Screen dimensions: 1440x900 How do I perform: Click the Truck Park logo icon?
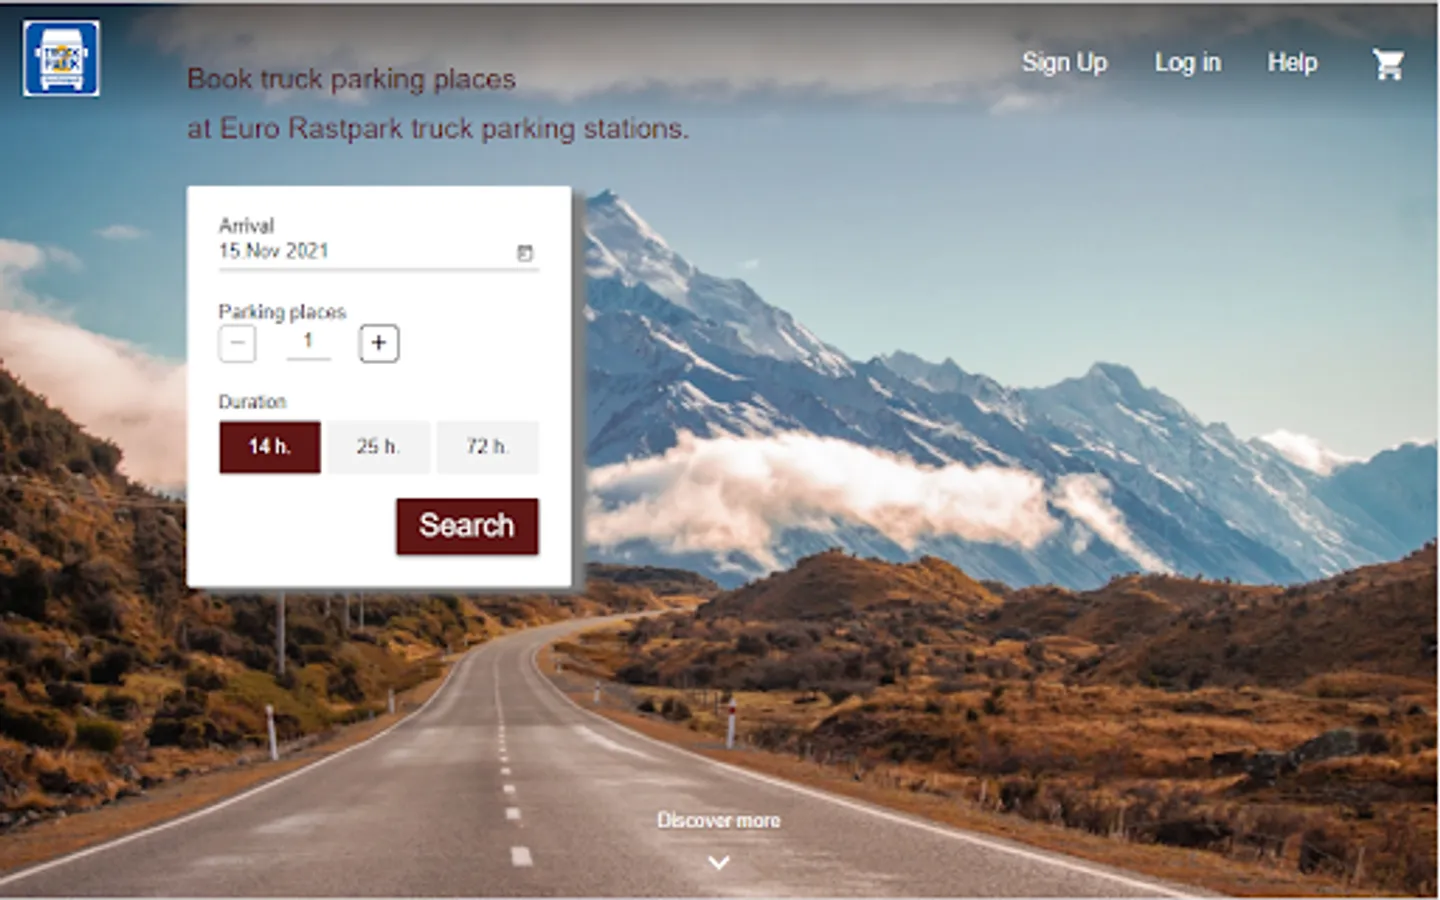(61, 59)
